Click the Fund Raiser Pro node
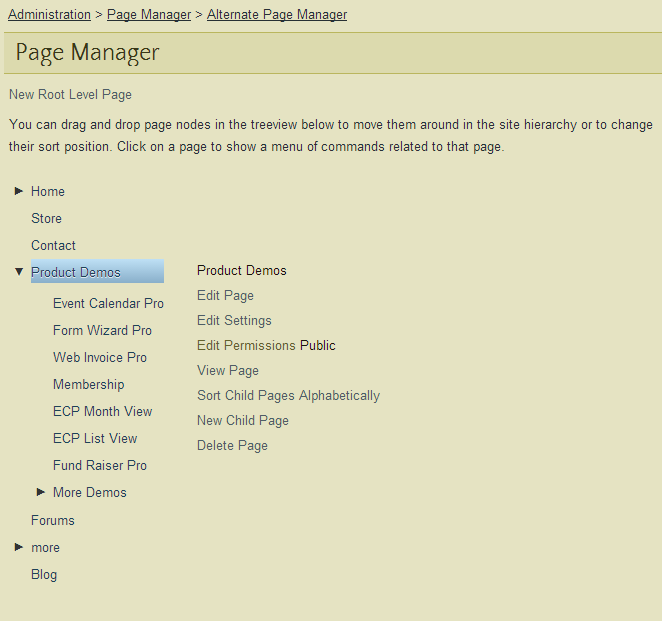 pyautogui.click(x=100, y=465)
